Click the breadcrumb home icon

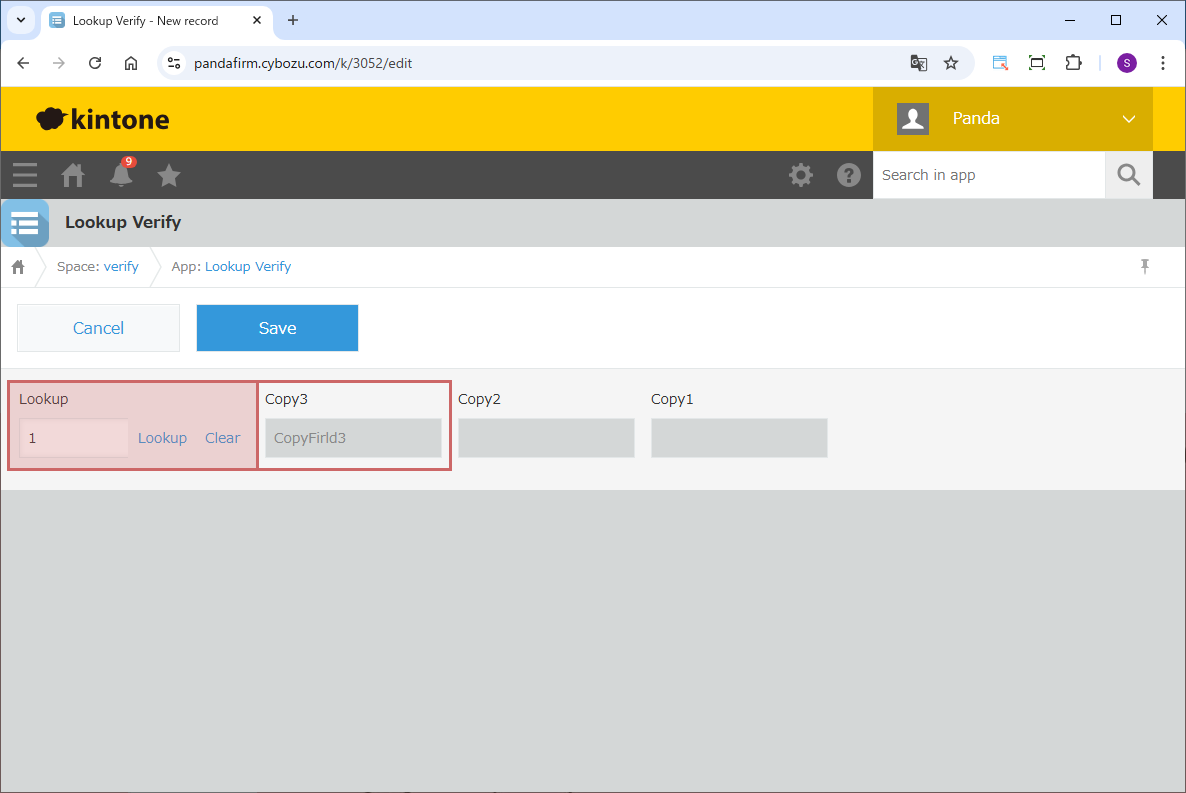click(18, 267)
